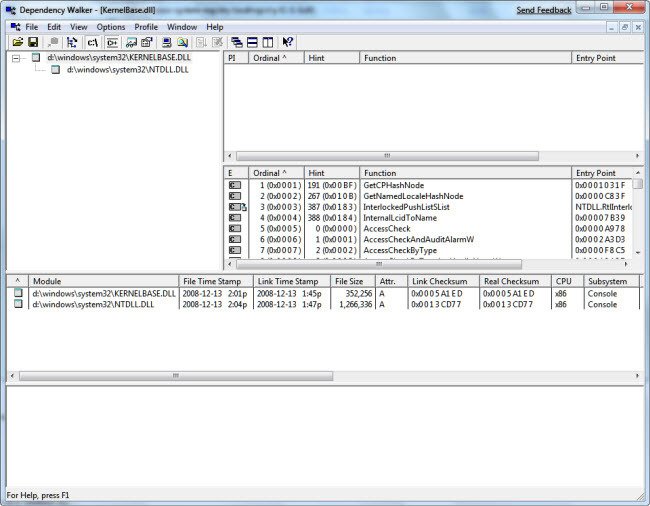Click the Open file toolbar icon
The width and height of the screenshot is (650, 506).
17,42
